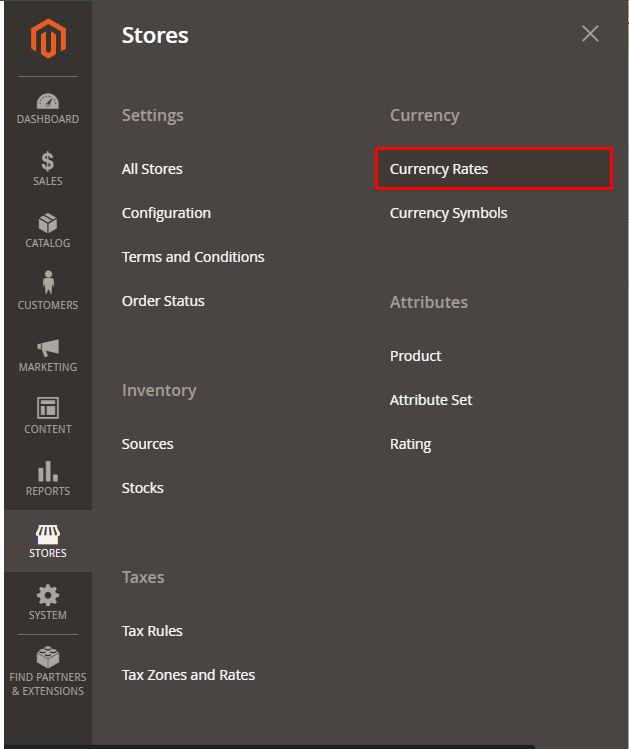
Task: Go to Currency Symbols
Action: [x=448, y=213]
